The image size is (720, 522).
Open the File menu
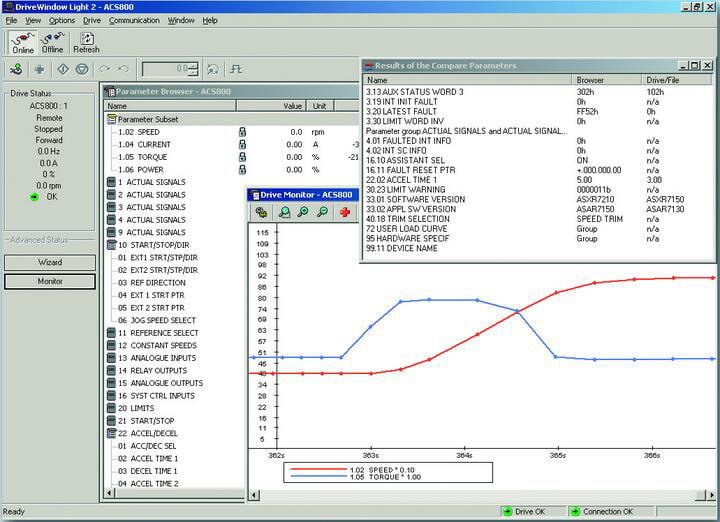tap(11, 21)
